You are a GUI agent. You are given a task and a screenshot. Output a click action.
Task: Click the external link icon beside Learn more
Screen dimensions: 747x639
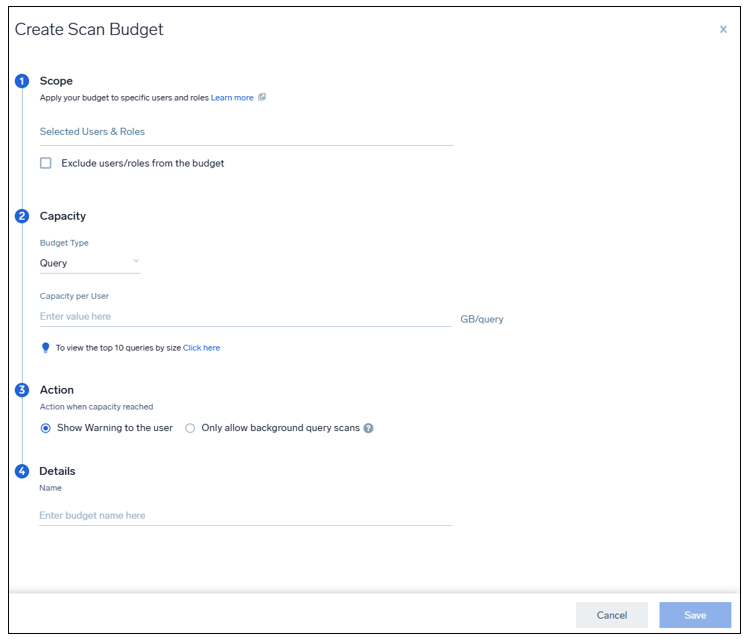(262, 97)
